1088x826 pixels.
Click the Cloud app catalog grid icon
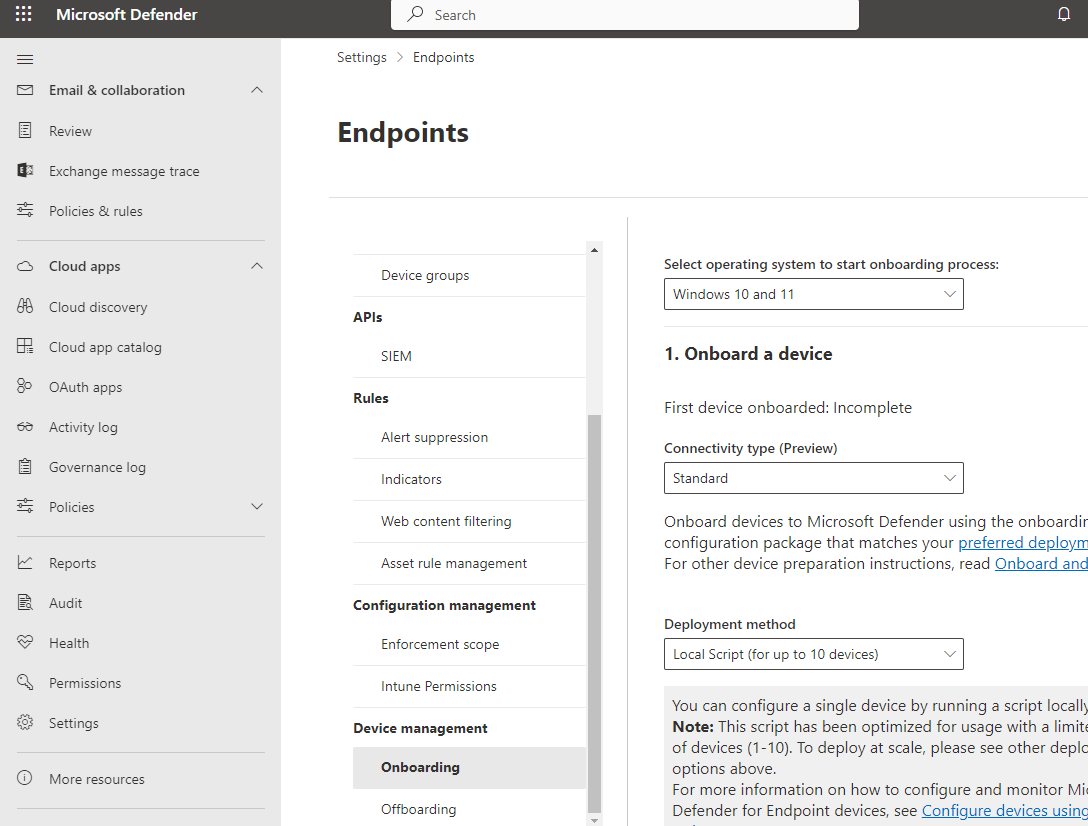coord(25,346)
